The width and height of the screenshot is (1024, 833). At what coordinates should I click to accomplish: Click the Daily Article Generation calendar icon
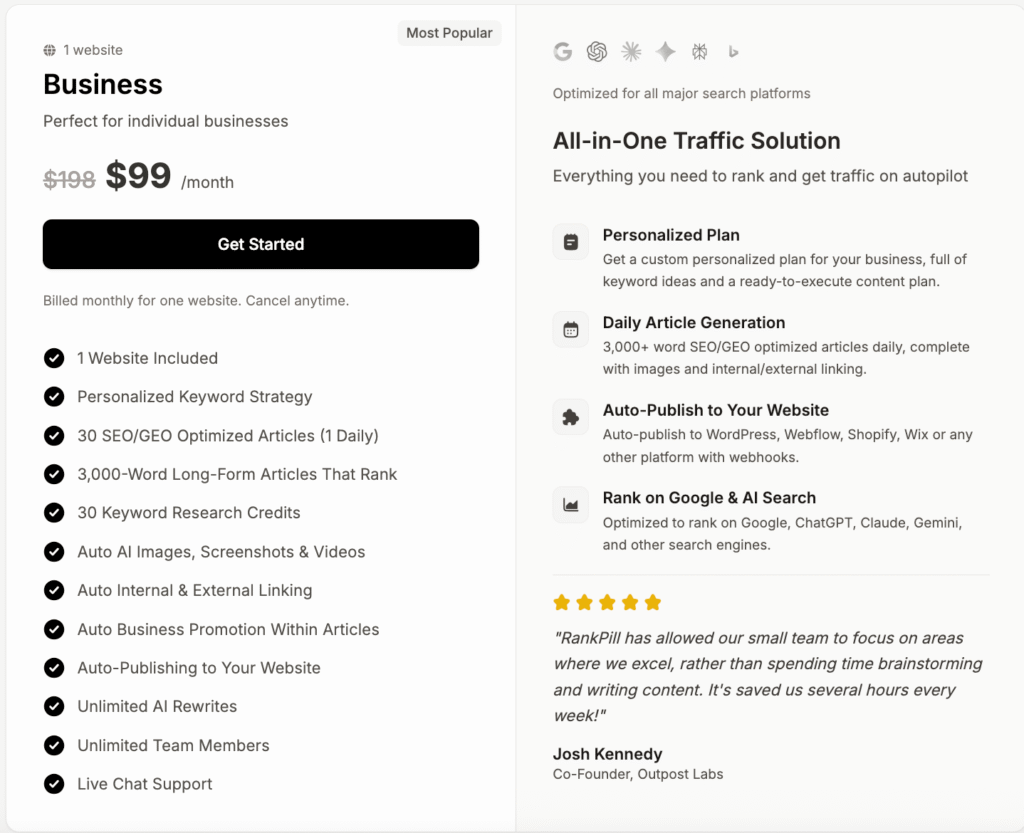point(571,330)
